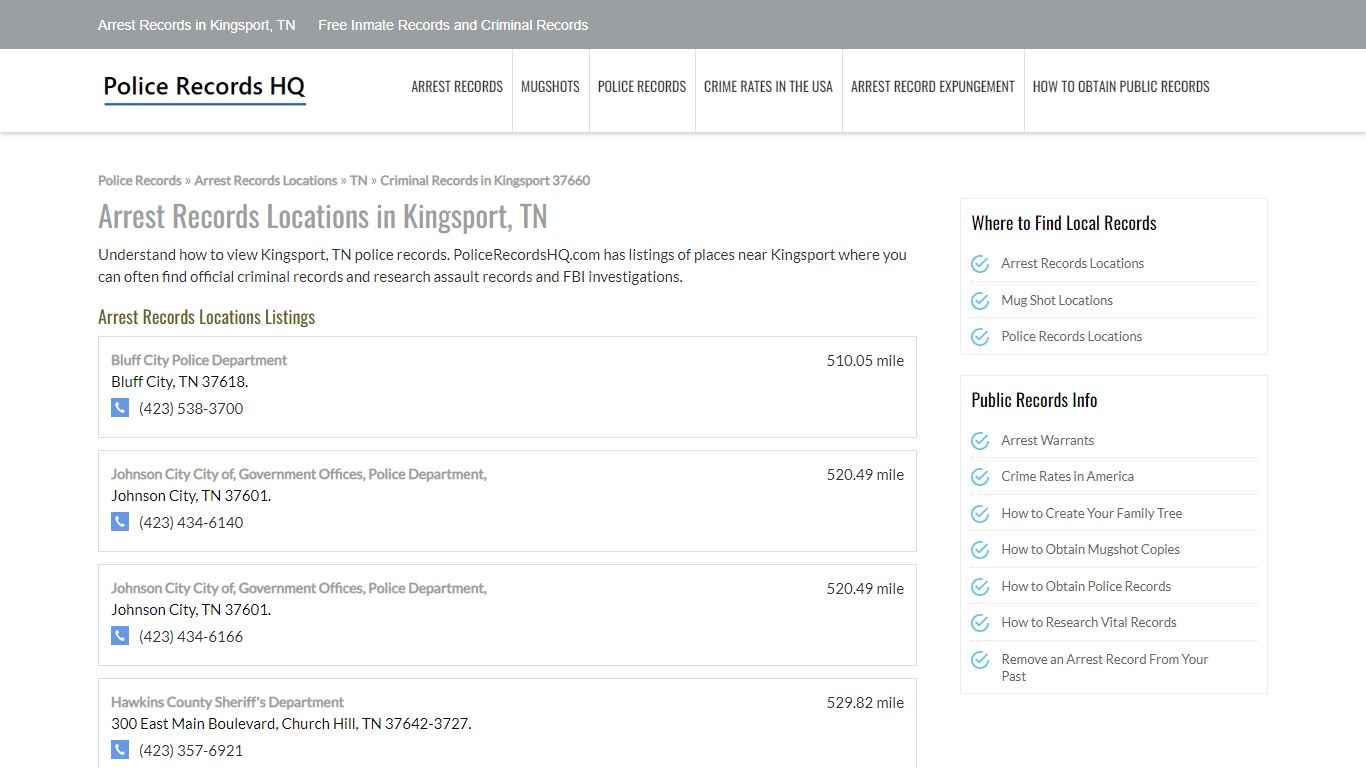Open Johnson City listing with phone 434-6166

[299, 588]
